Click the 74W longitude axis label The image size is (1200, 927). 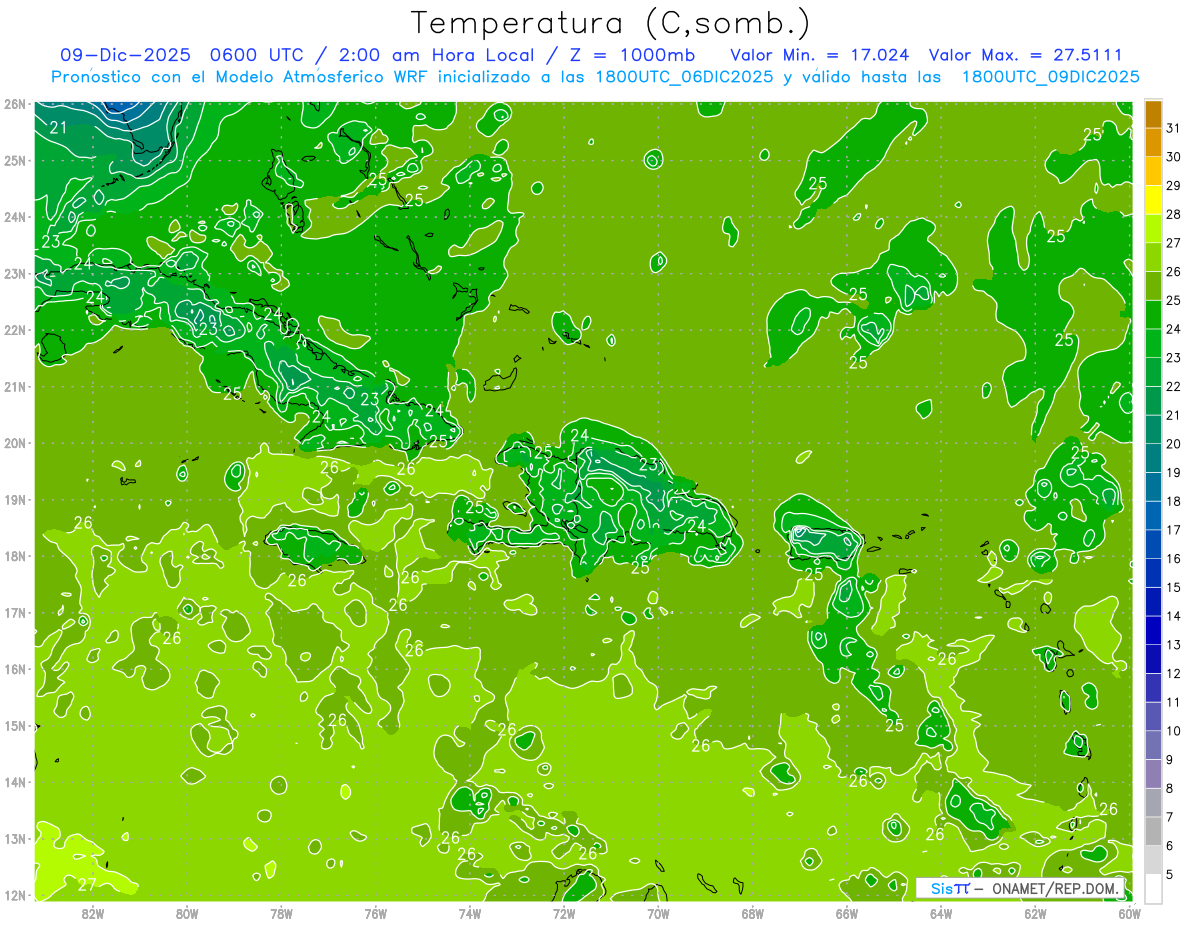(x=470, y=913)
